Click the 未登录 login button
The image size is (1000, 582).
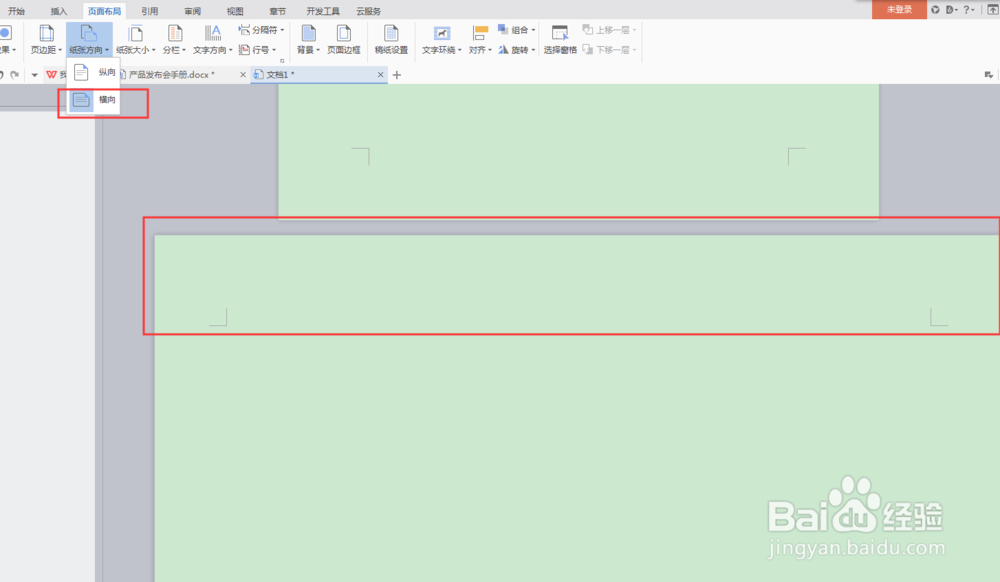pos(899,10)
